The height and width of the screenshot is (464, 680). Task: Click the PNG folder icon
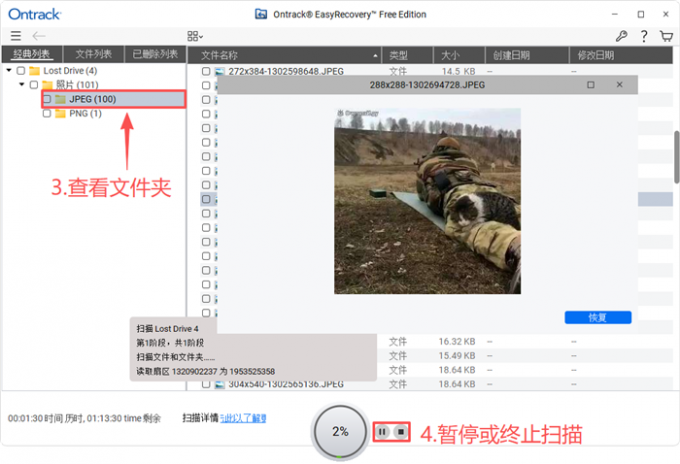tap(60, 114)
